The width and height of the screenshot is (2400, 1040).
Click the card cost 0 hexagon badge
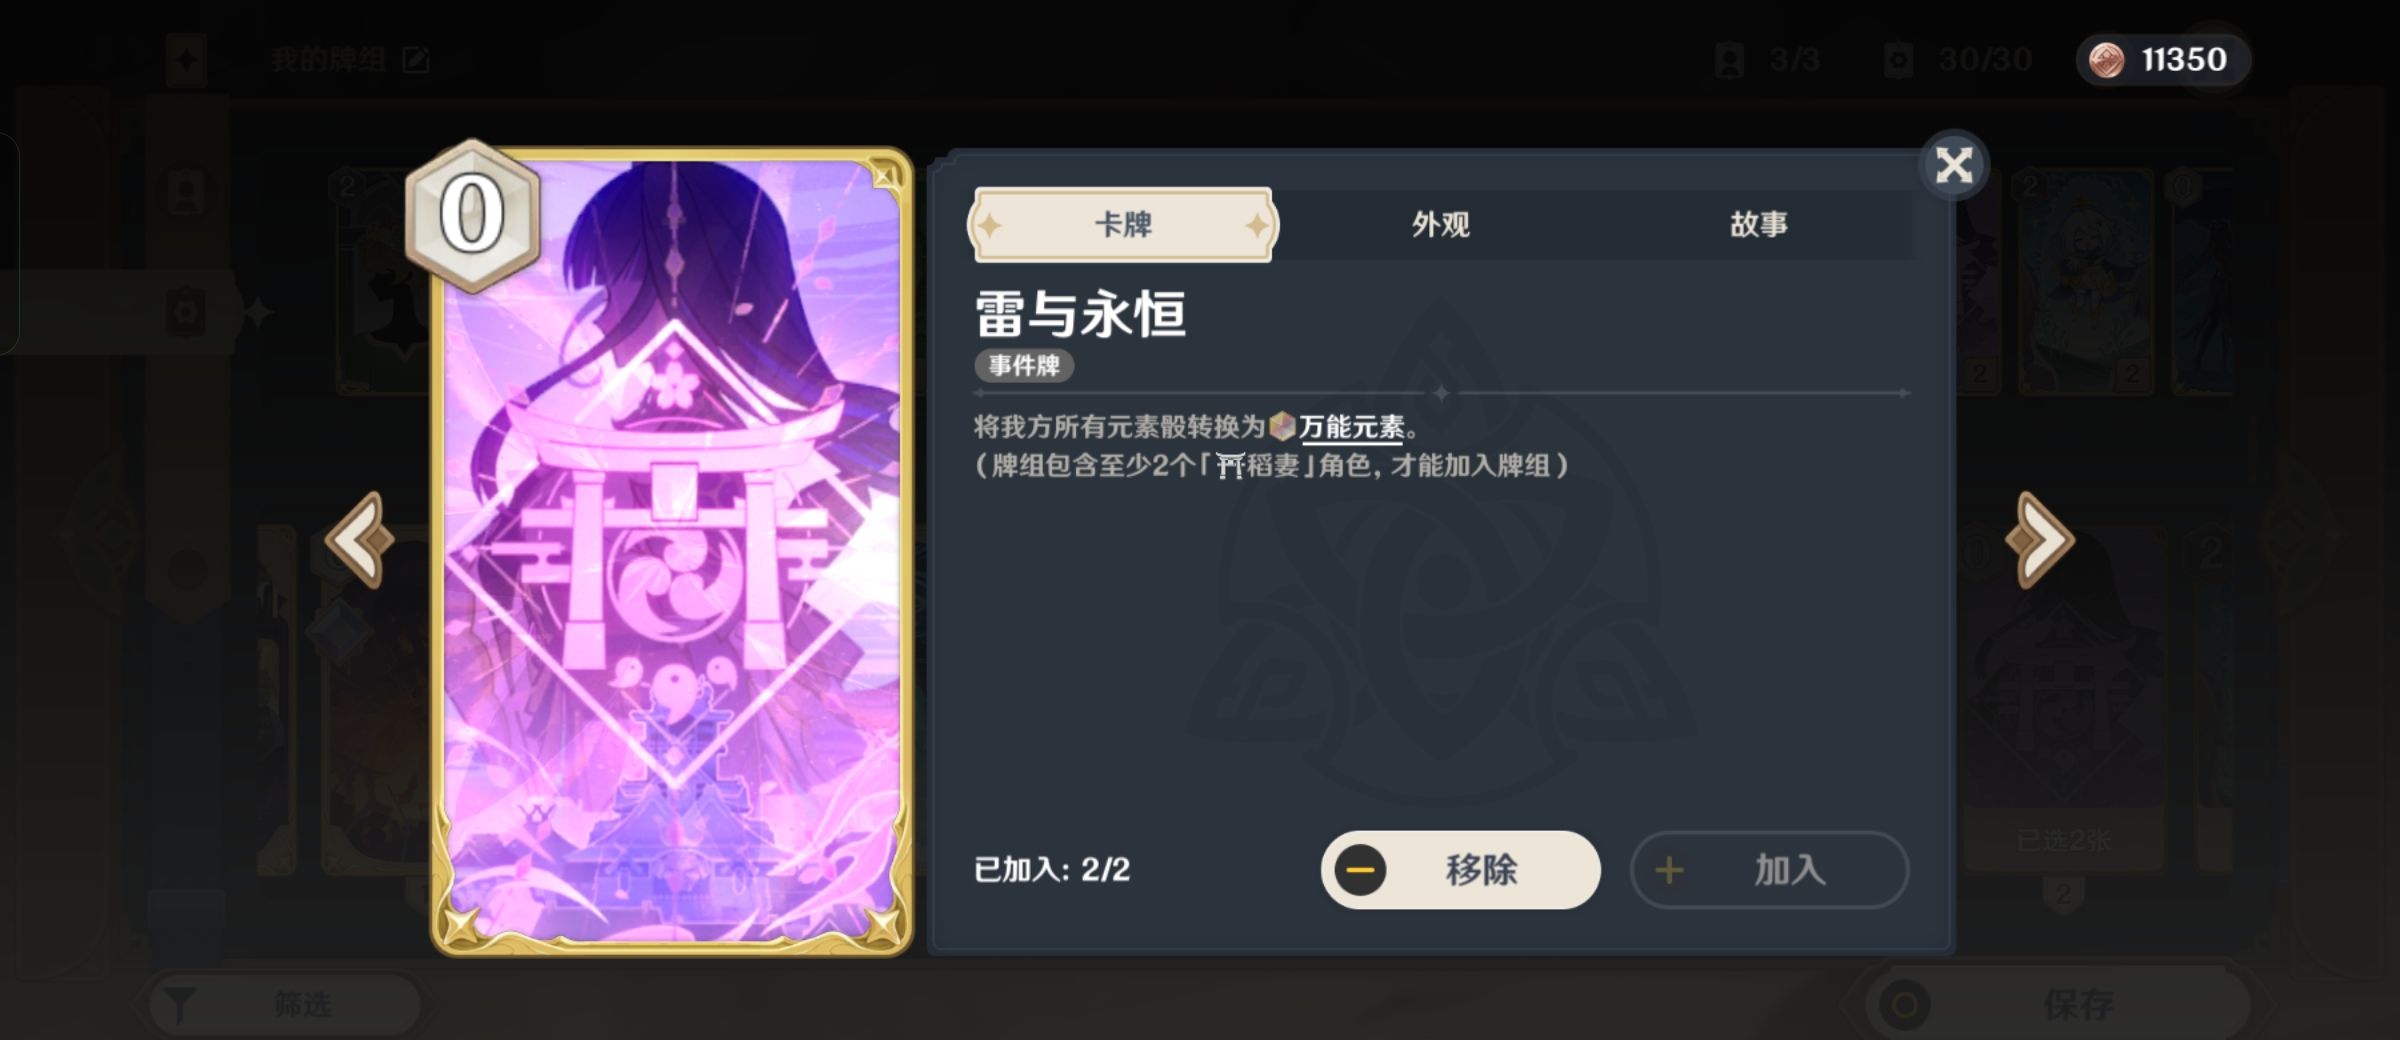coord(472,215)
